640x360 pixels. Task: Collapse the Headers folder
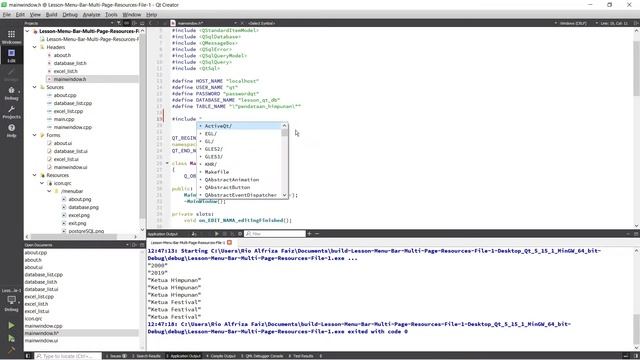tap(35, 47)
